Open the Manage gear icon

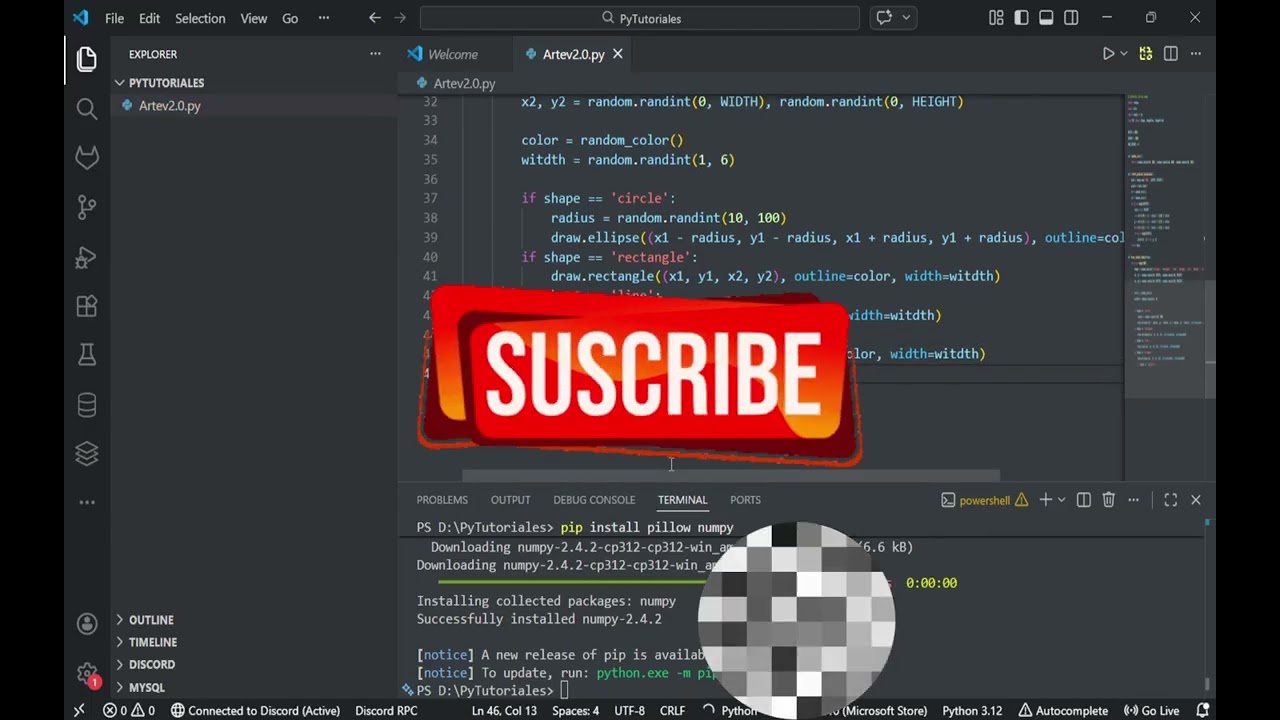tap(87, 674)
